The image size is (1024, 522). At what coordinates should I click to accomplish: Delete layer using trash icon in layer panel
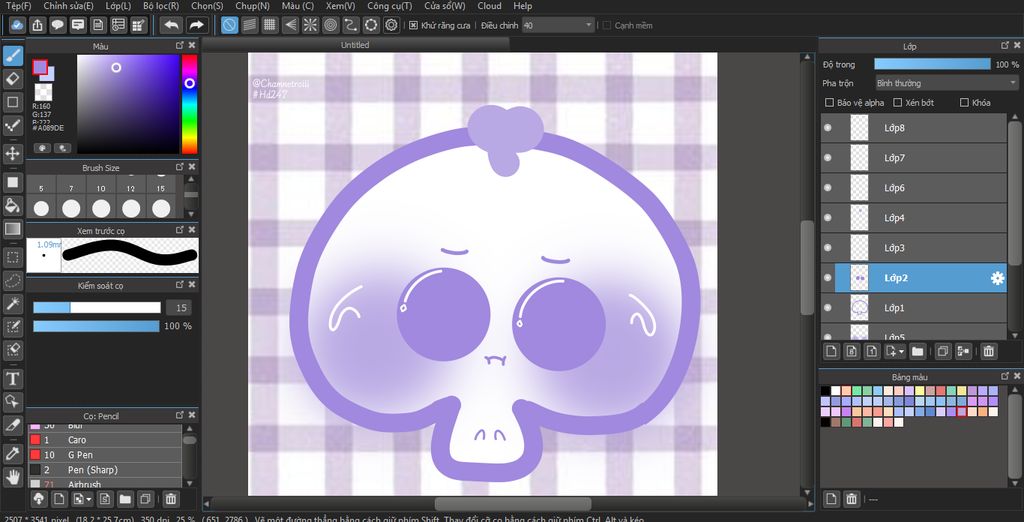[x=989, y=351]
